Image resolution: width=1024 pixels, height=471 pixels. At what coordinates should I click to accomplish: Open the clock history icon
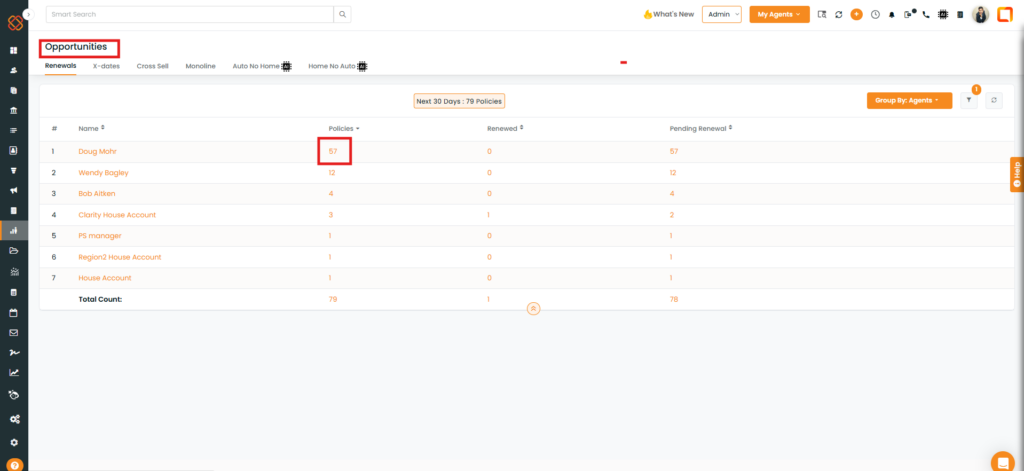(x=875, y=15)
